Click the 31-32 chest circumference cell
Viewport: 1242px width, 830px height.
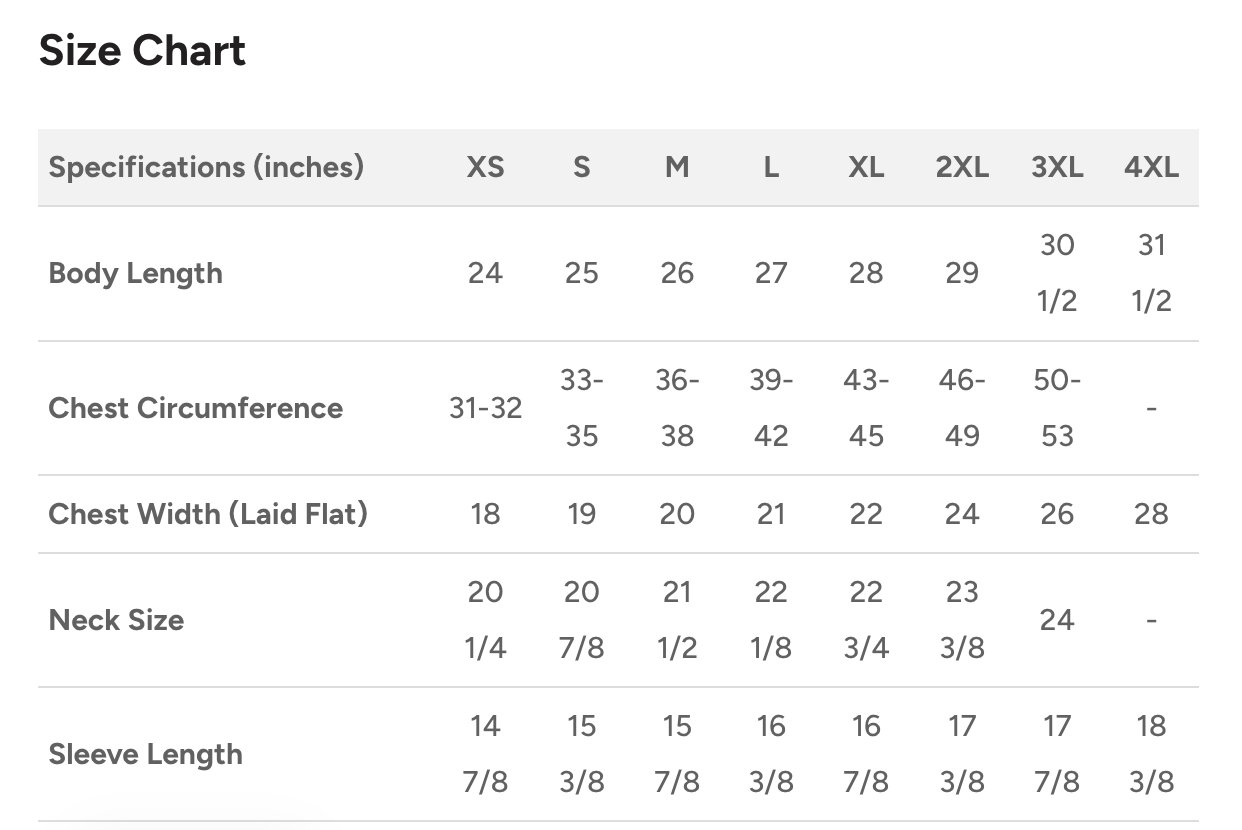coord(485,408)
